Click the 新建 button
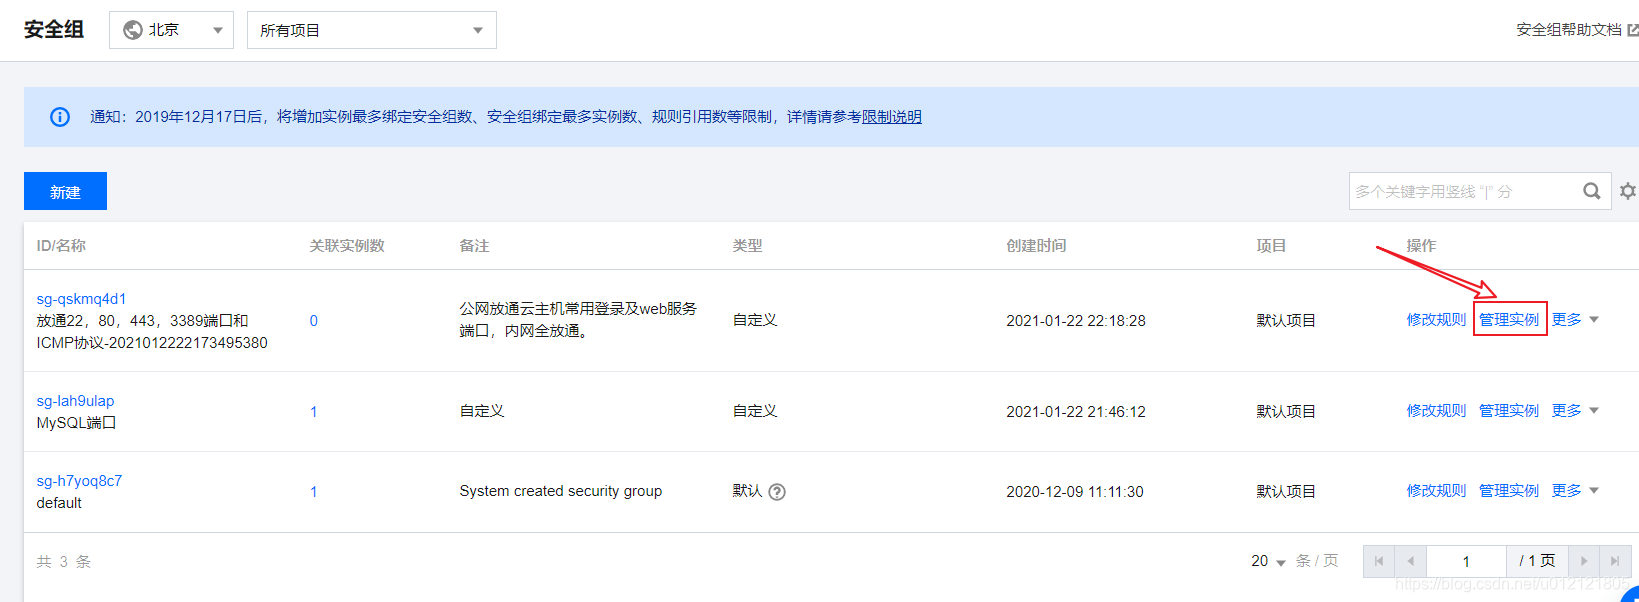Screen dimensions: 1639x602 [65, 191]
